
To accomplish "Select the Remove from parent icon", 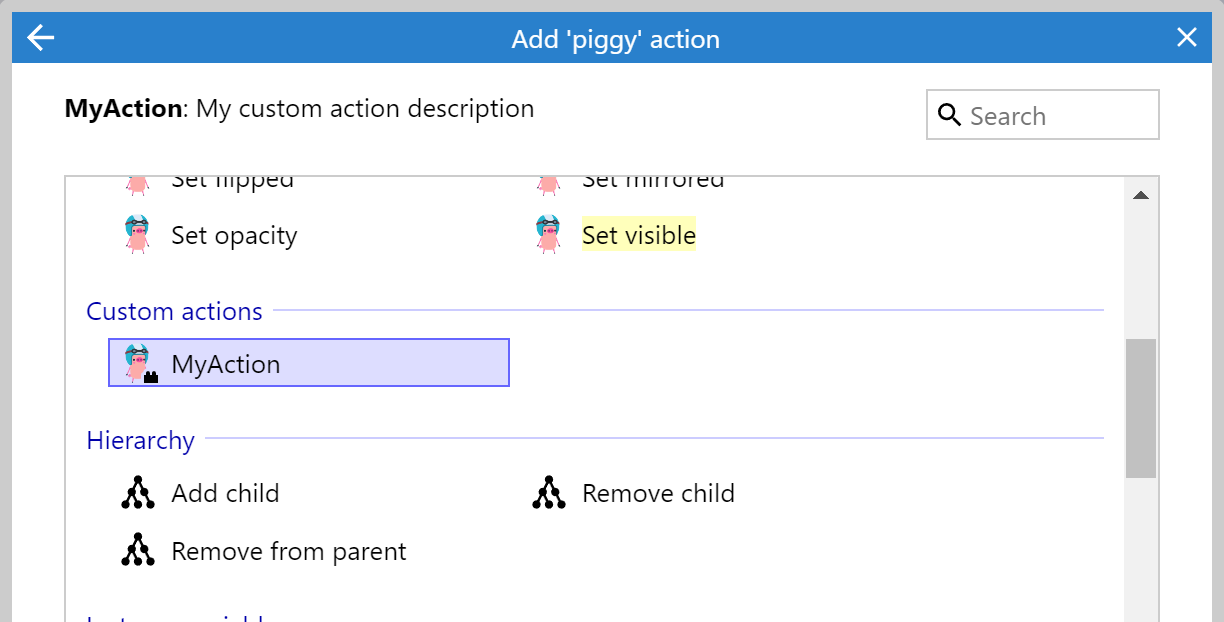I will (x=137, y=550).
